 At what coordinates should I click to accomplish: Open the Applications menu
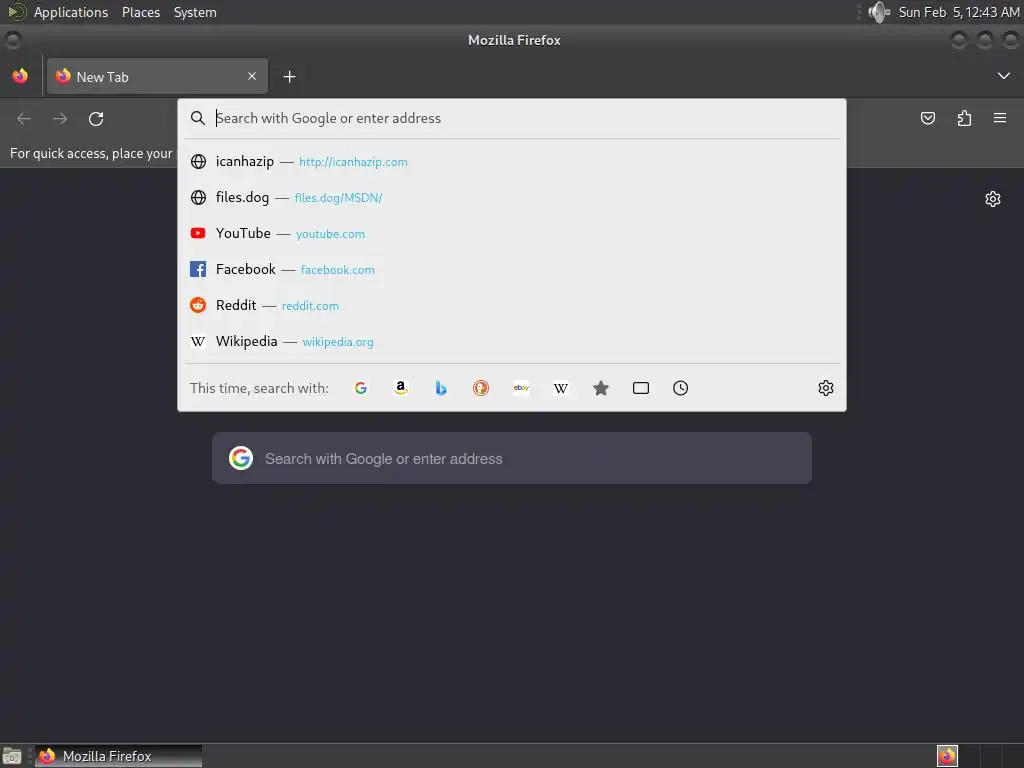[71, 12]
